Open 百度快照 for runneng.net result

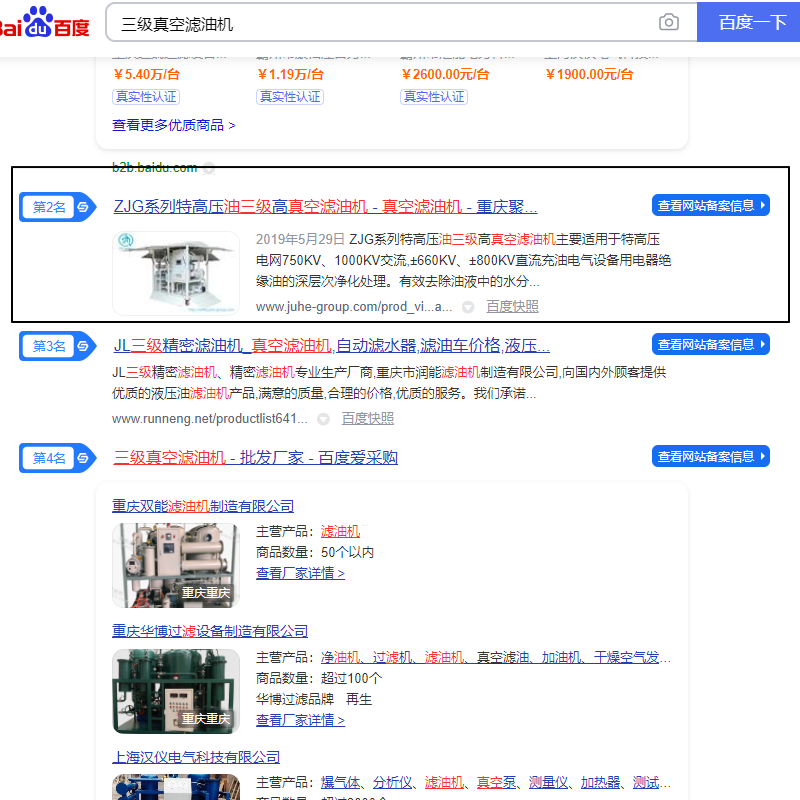tap(367, 419)
